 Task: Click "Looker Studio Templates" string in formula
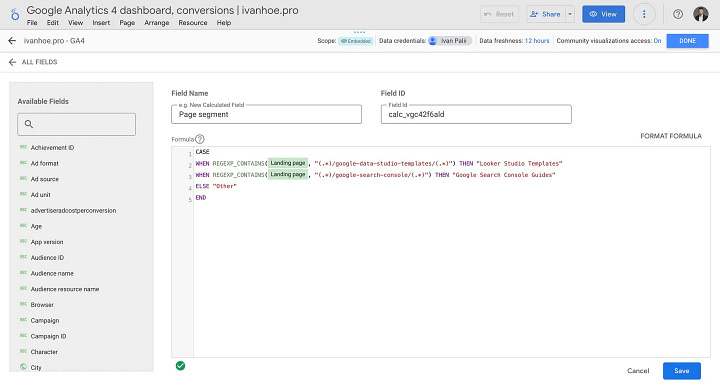click(x=519, y=163)
